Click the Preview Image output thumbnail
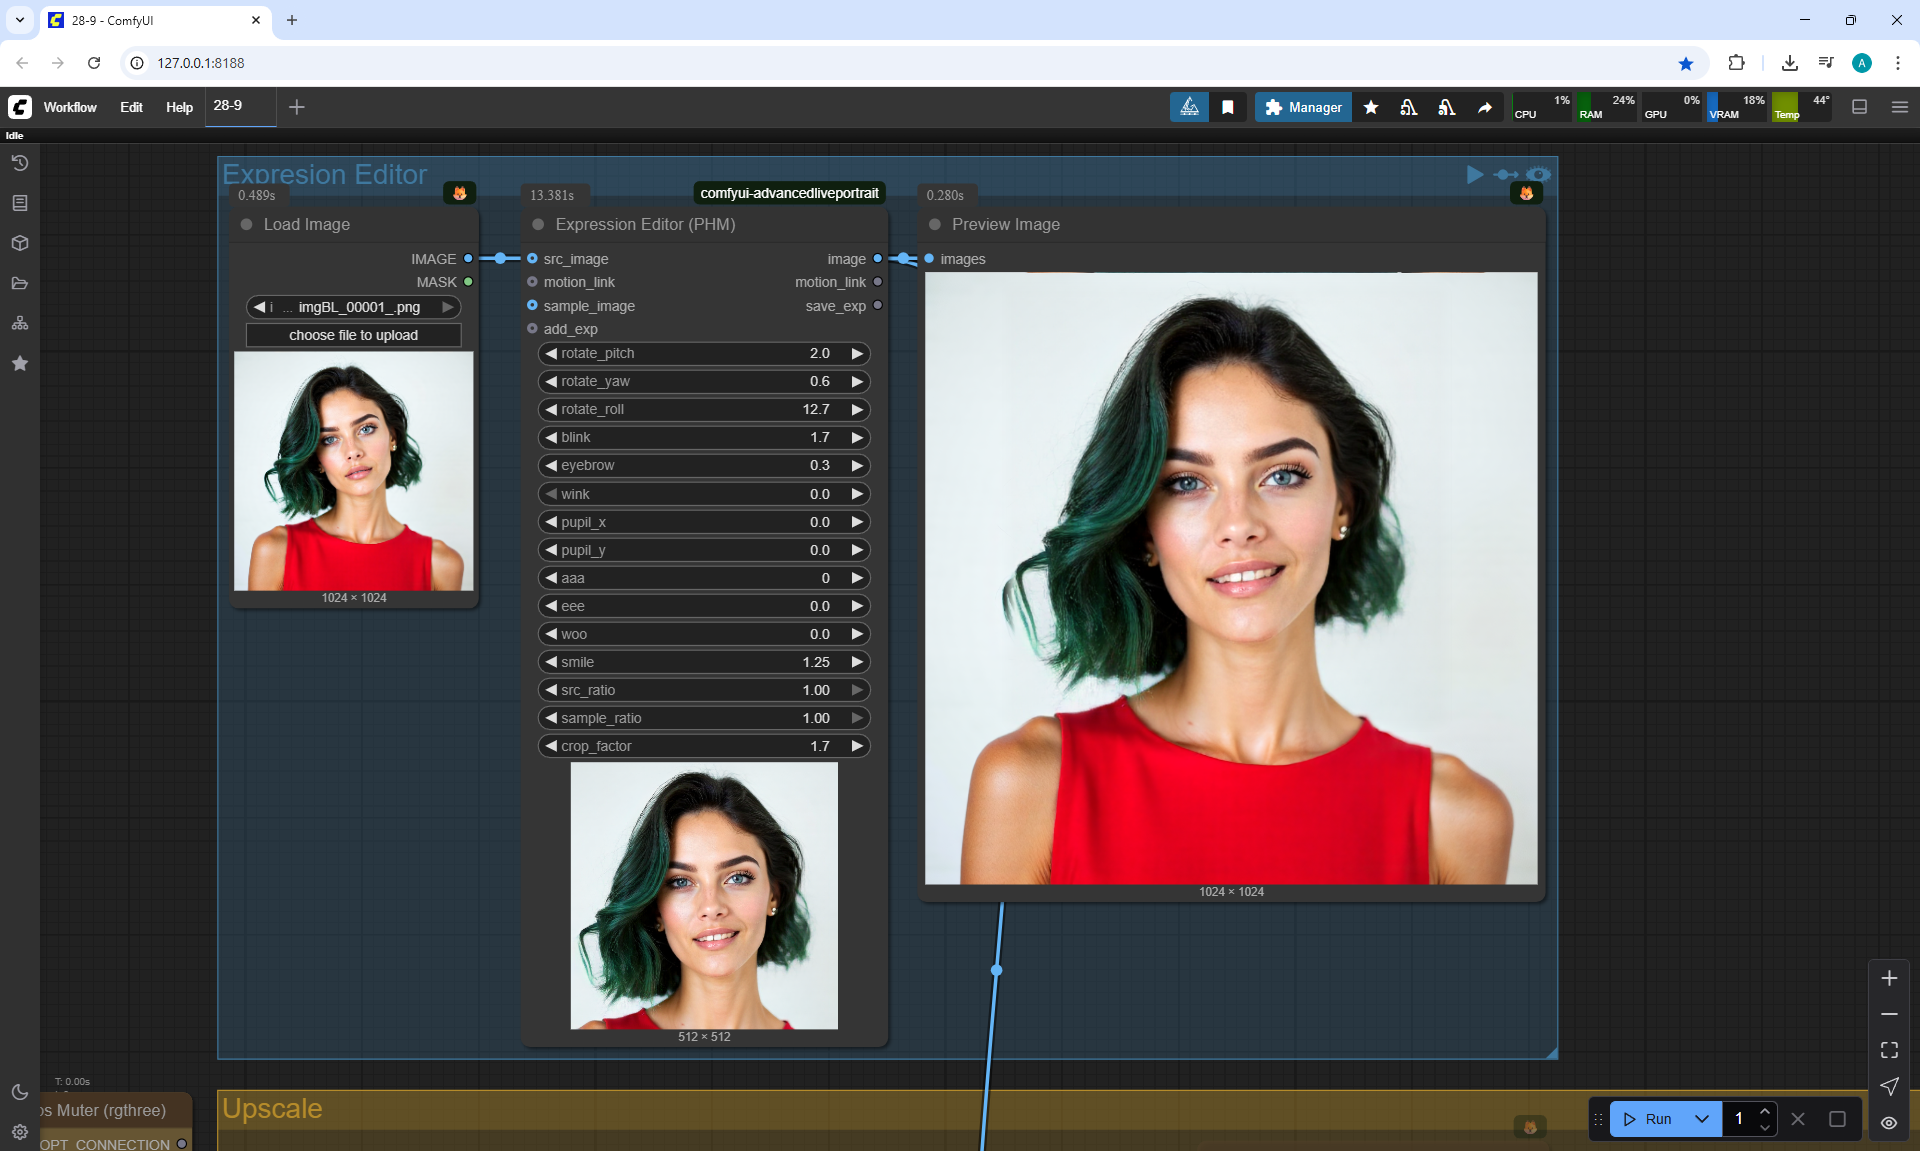Viewport: 1920px width, 1151px height. tap(1231, 578)
